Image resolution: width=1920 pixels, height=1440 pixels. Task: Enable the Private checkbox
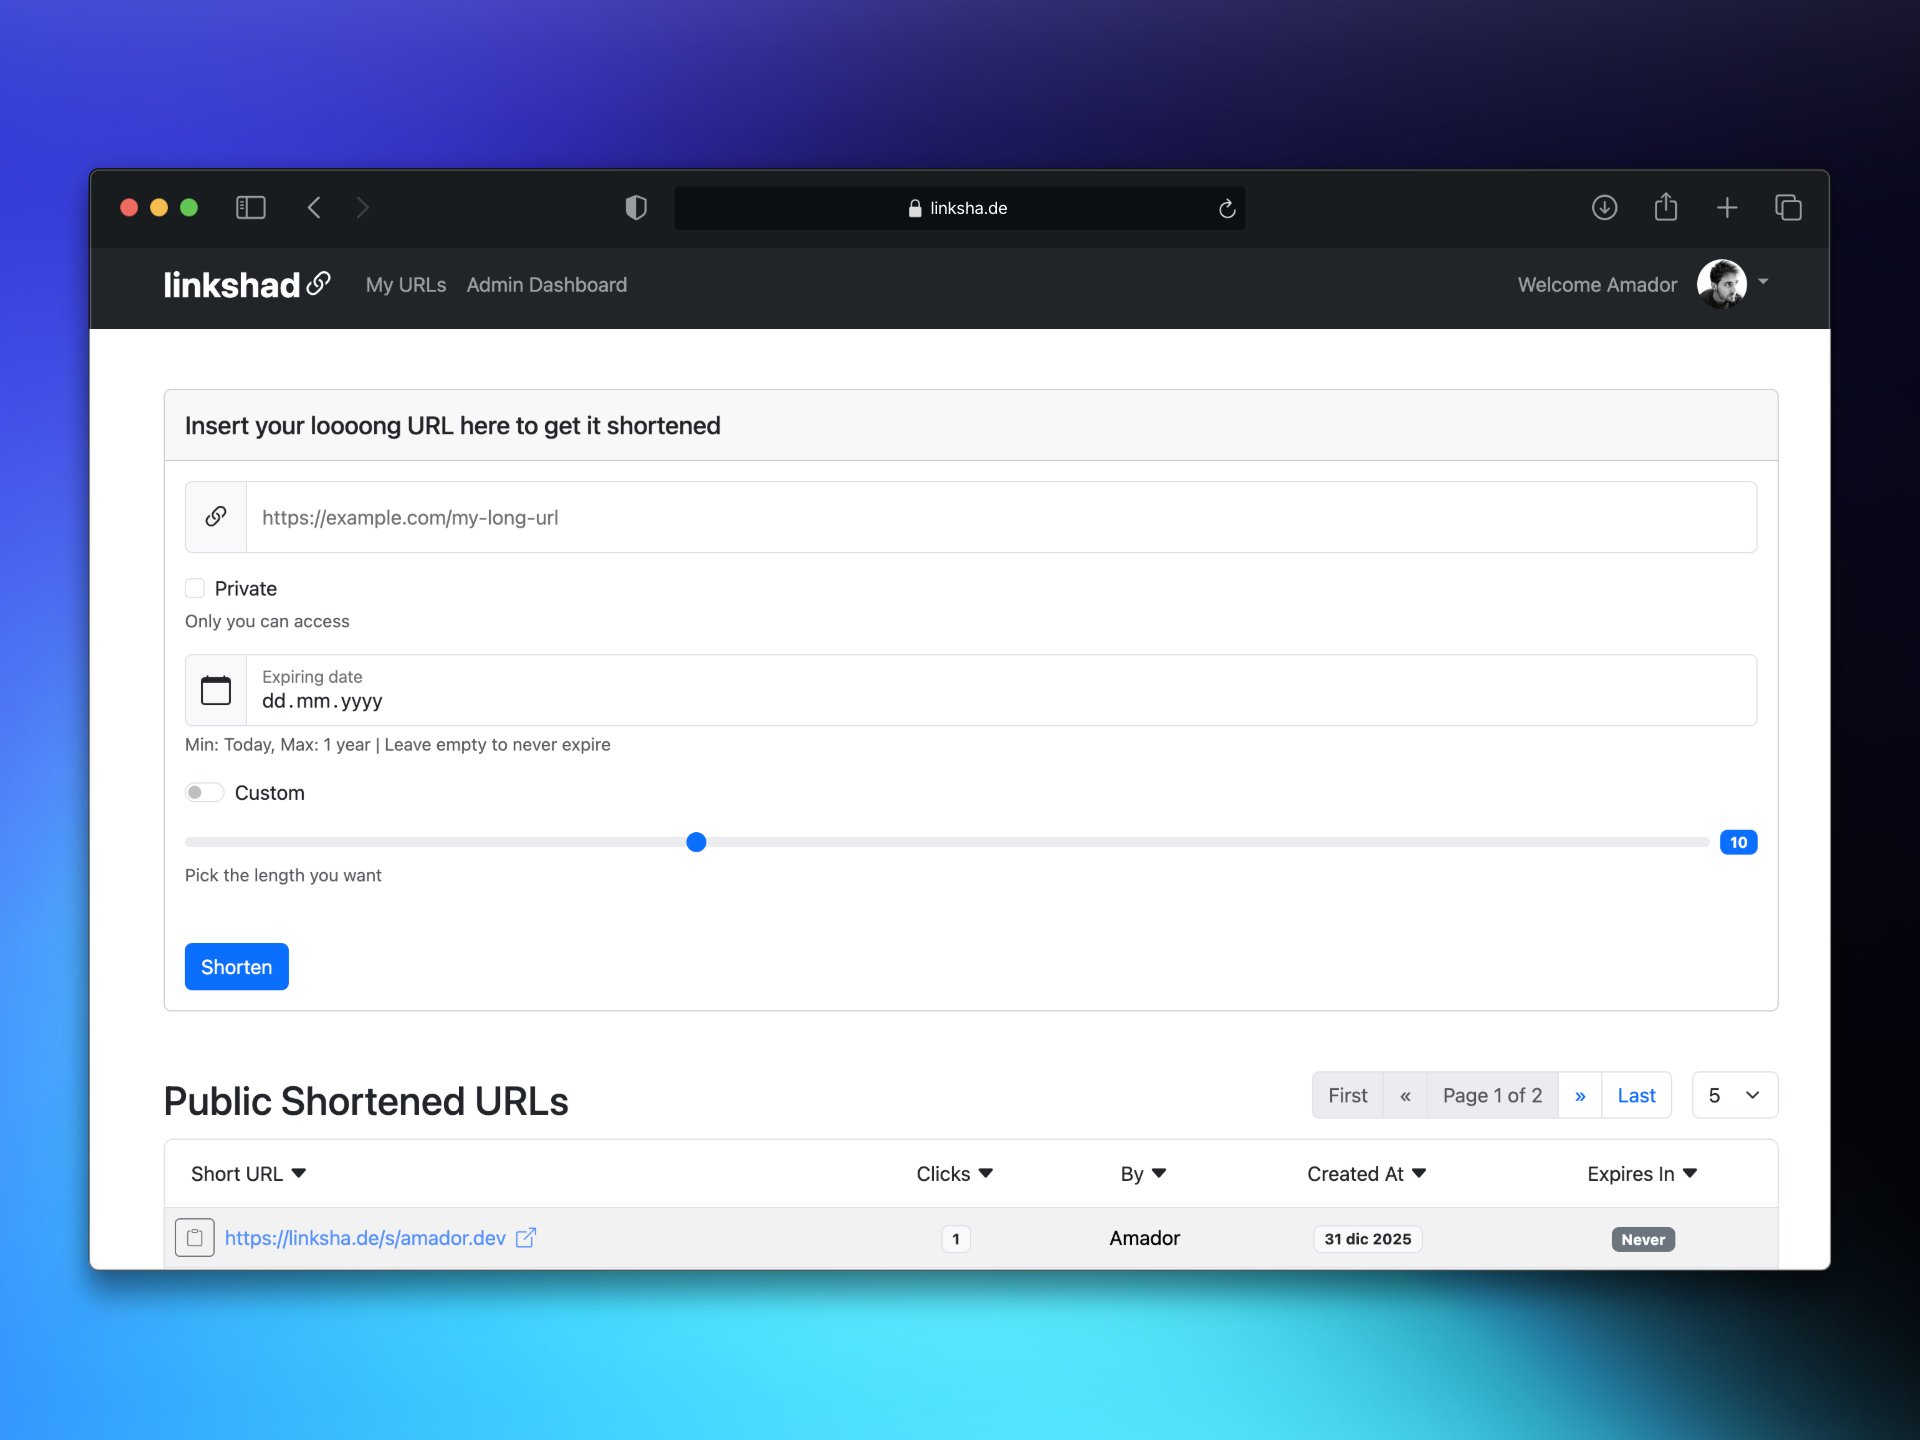pyautogui.click(x=194, y=588)
